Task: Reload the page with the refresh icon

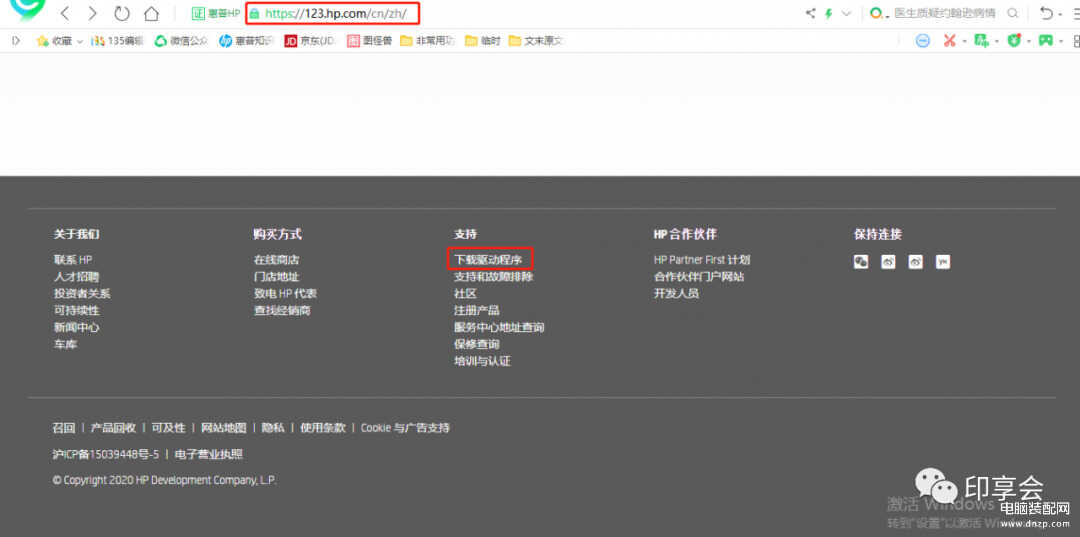Action: coord(122,13)
